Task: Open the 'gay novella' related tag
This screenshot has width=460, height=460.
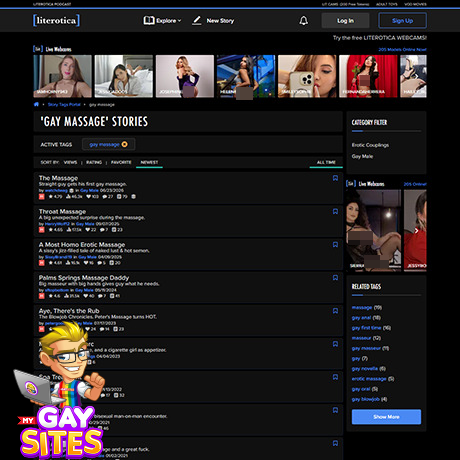Action: click(365, 369)
